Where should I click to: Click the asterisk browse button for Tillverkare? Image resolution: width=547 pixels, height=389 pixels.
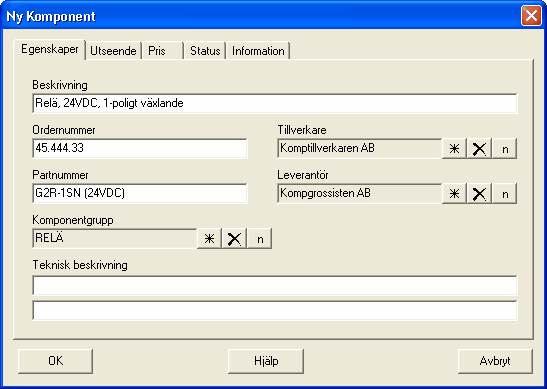454,149
